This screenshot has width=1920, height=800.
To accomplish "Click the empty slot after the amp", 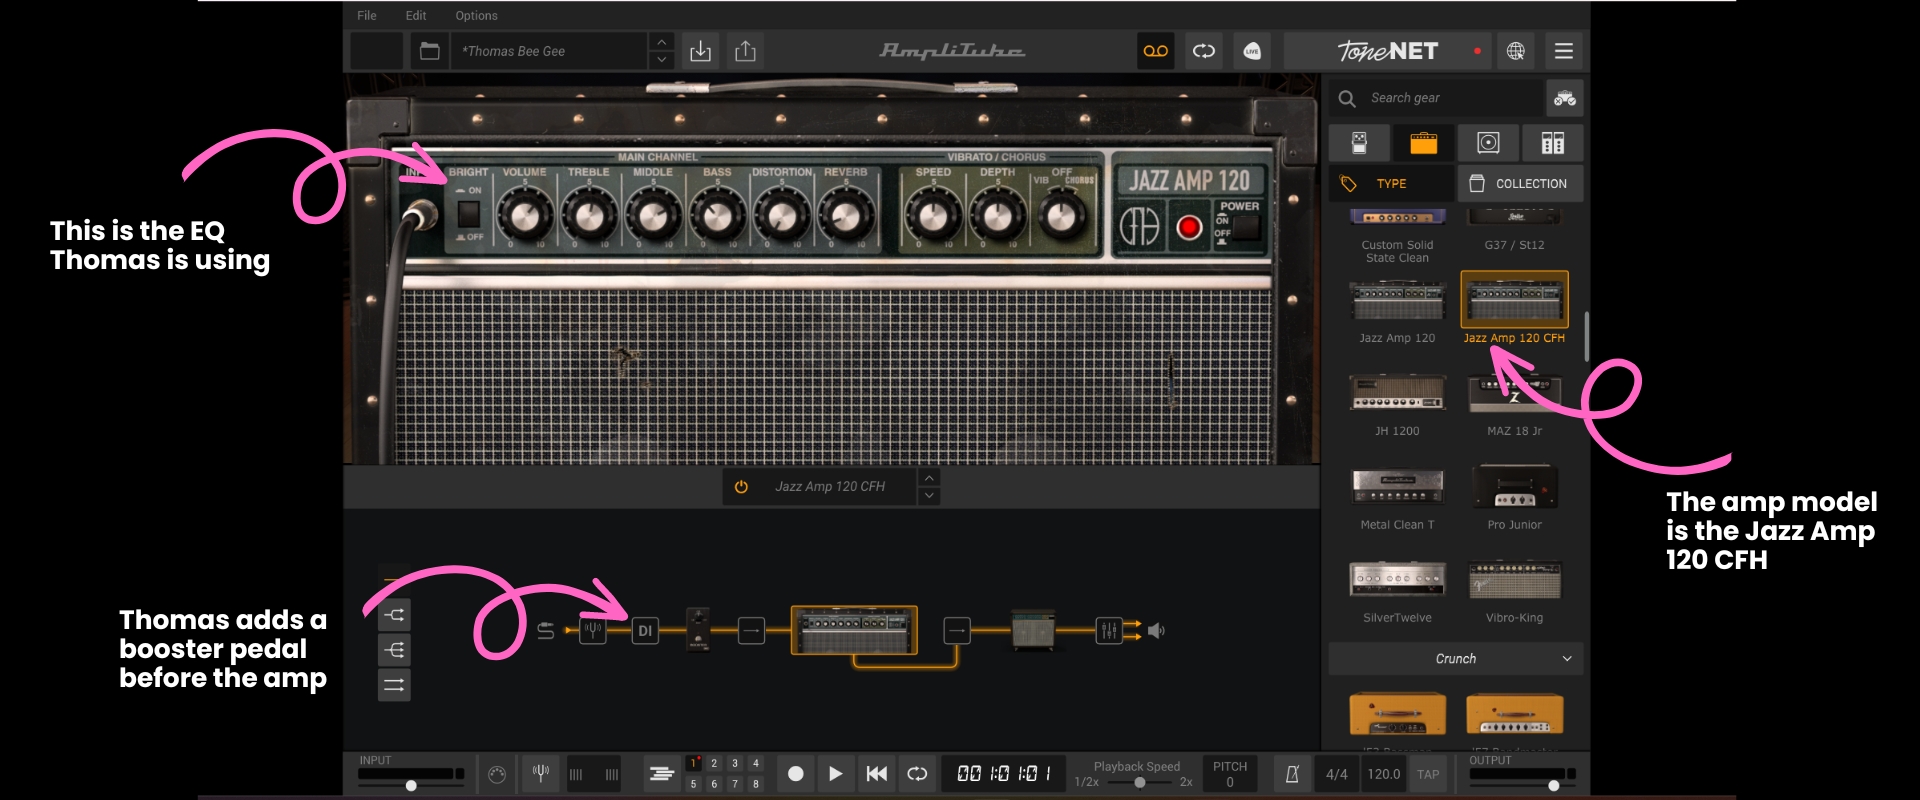I will [957, 630].
